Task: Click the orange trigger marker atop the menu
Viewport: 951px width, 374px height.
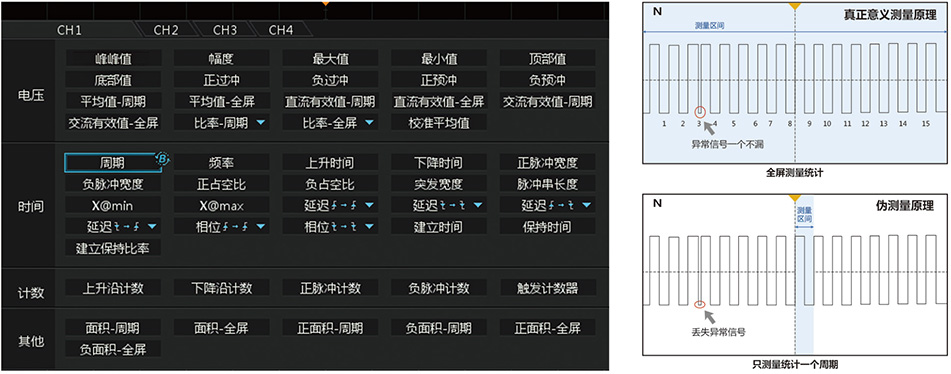Action: tap(326, 3)
